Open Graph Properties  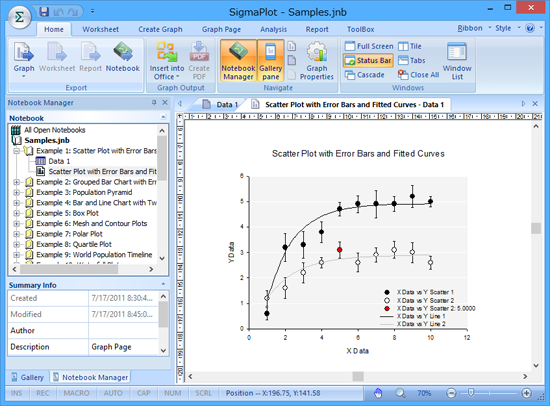coord(317,60)
